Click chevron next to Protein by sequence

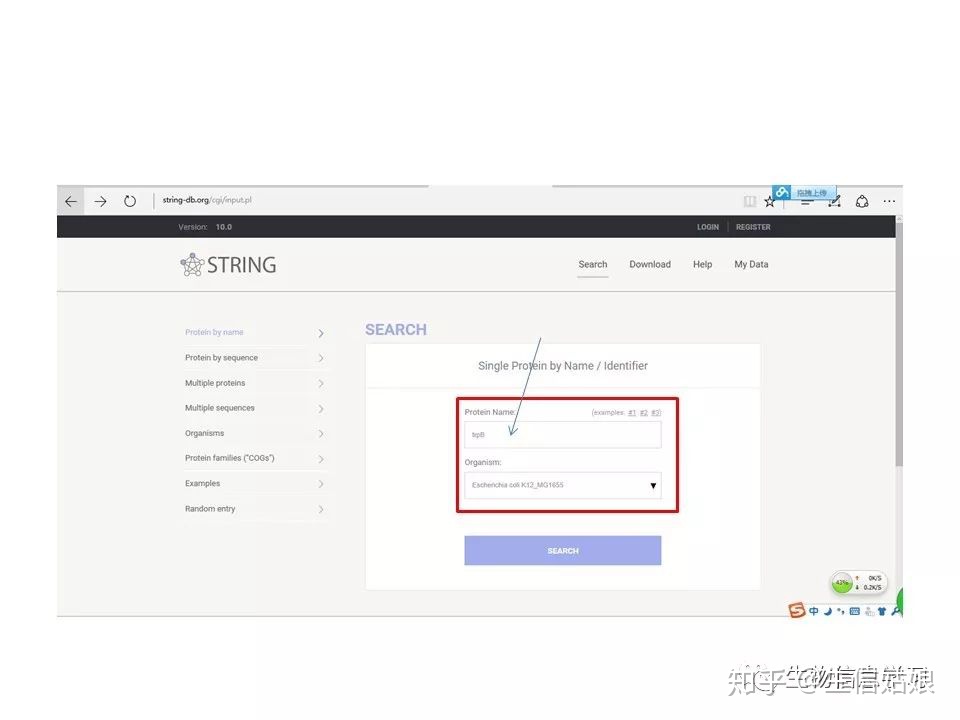[x=321, y=358]
